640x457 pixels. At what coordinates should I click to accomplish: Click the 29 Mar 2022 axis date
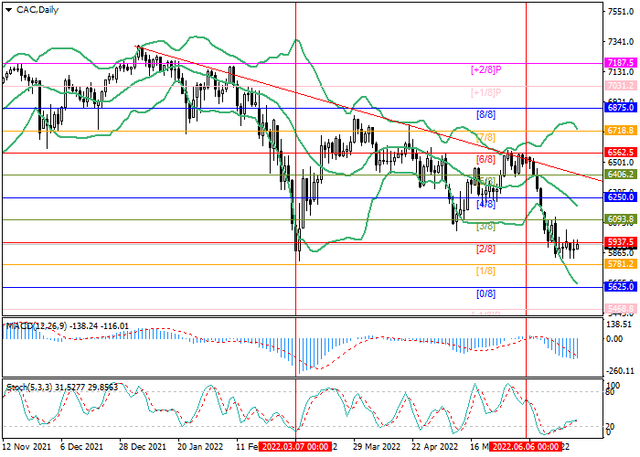click(375, 449)
